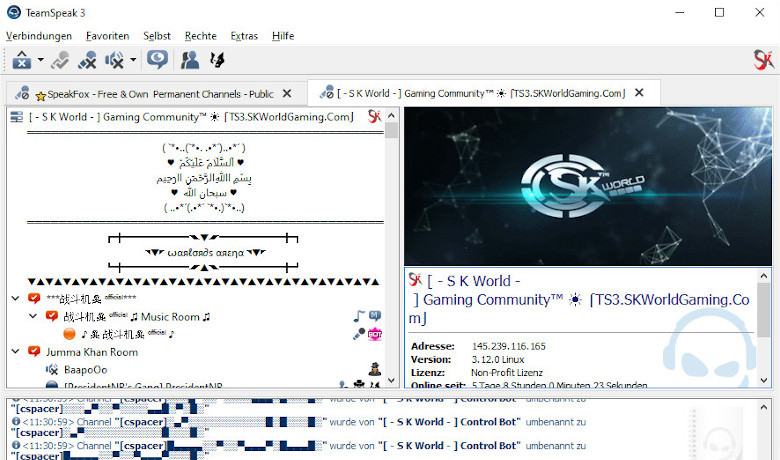
Task: Click the server address 145.239.116.165
Action: click(x=508, y=346)
